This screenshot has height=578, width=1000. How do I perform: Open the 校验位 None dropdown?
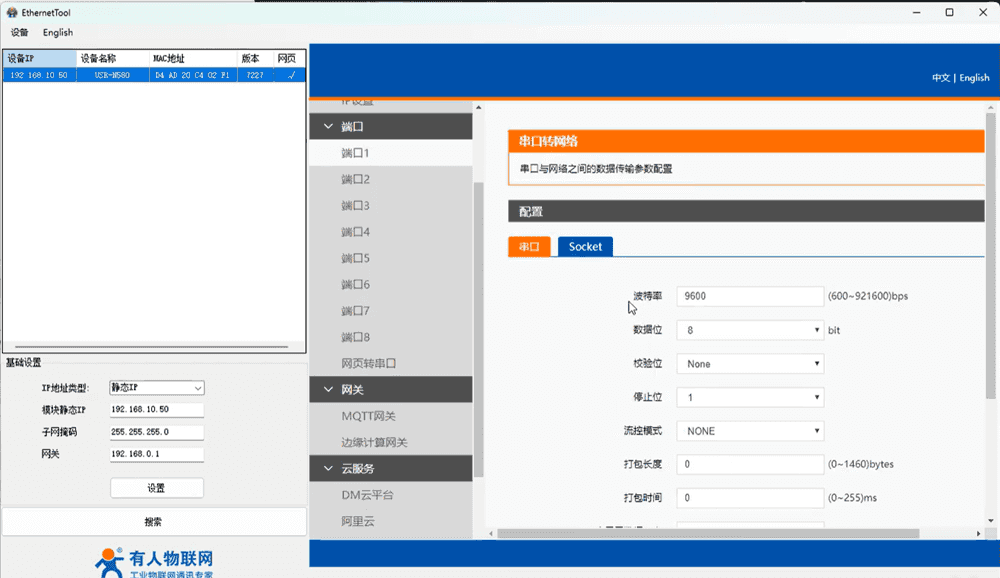[x=750, y=364]
